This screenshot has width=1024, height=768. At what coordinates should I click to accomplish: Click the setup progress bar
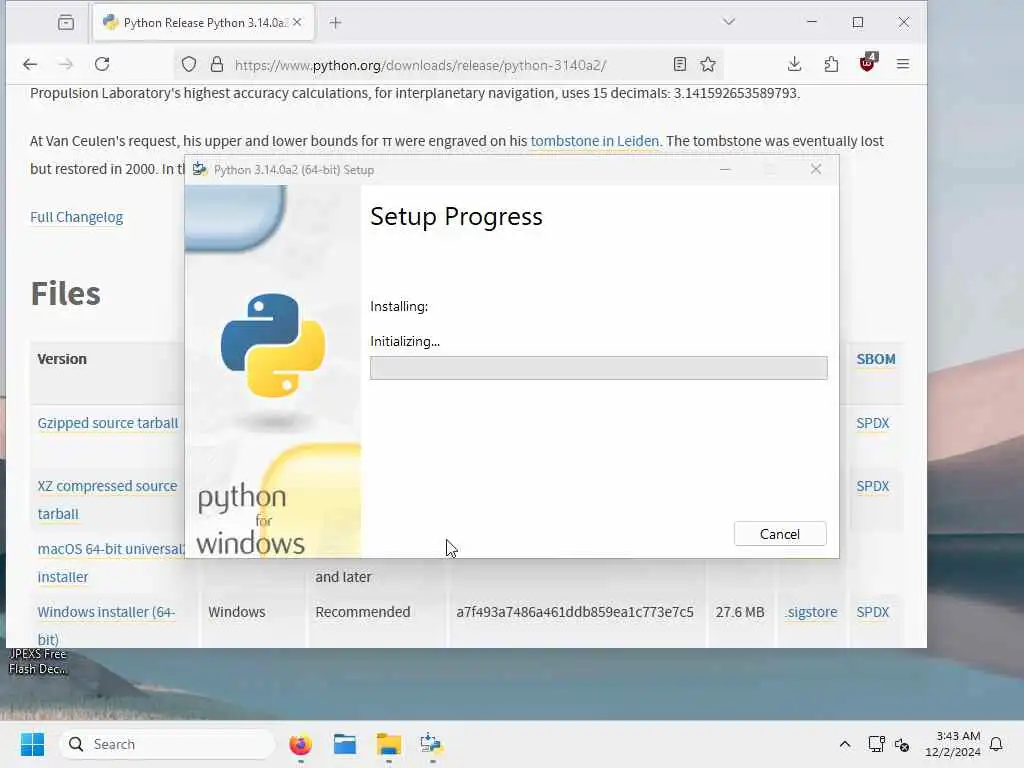click(598, 368)
